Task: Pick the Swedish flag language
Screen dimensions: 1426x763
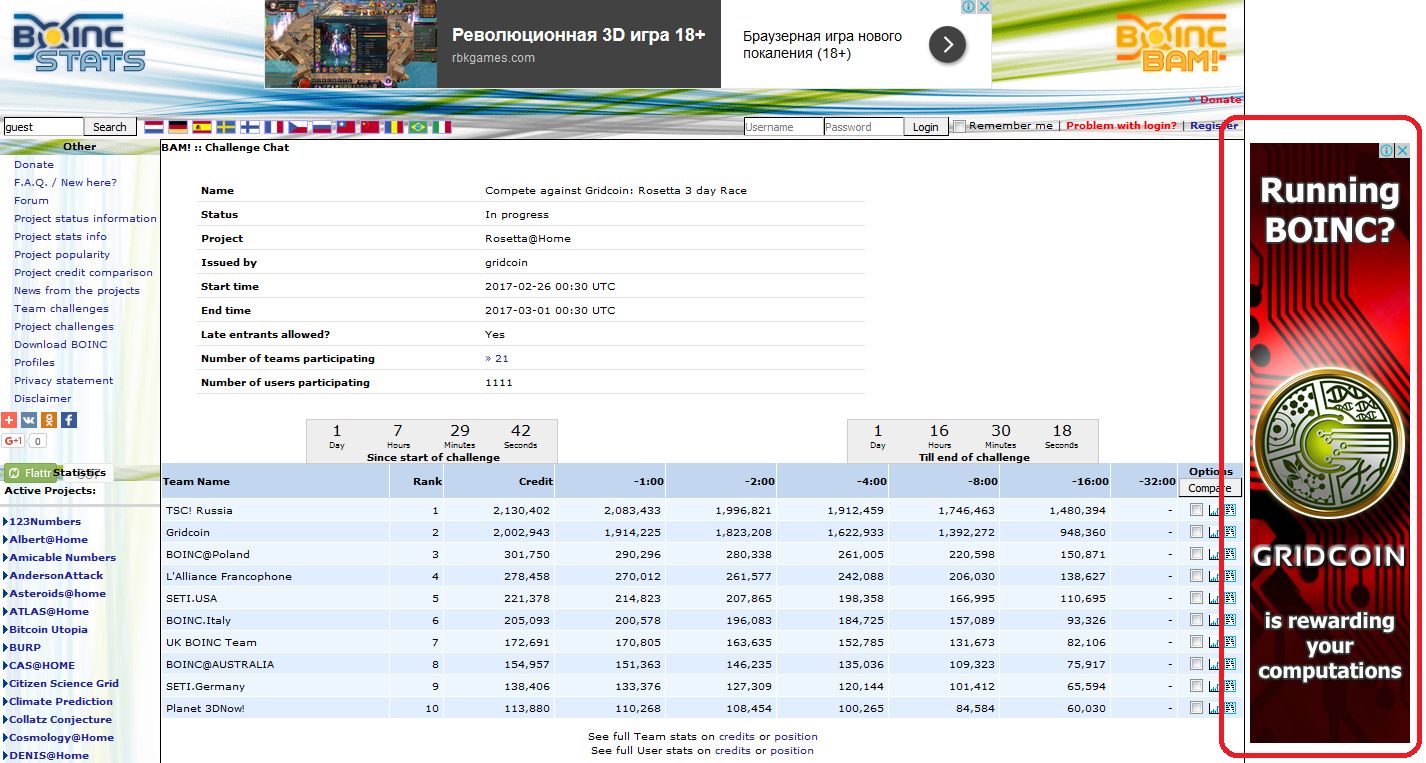Action: click(x=226, y=127)
